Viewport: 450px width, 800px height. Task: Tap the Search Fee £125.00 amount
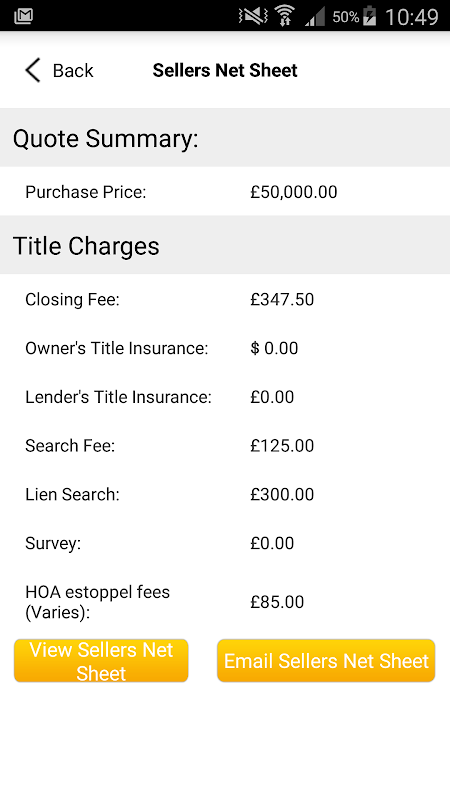[282, 446]
